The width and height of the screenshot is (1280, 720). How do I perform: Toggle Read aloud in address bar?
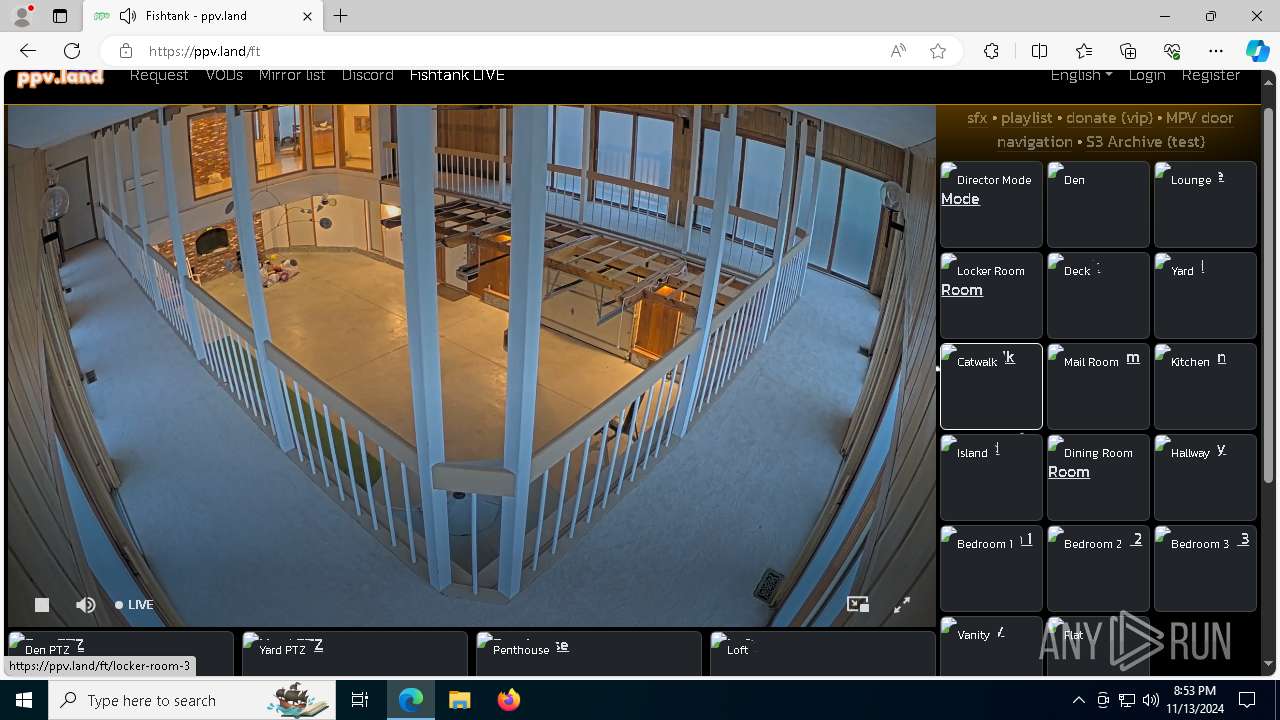coord(898,51)
